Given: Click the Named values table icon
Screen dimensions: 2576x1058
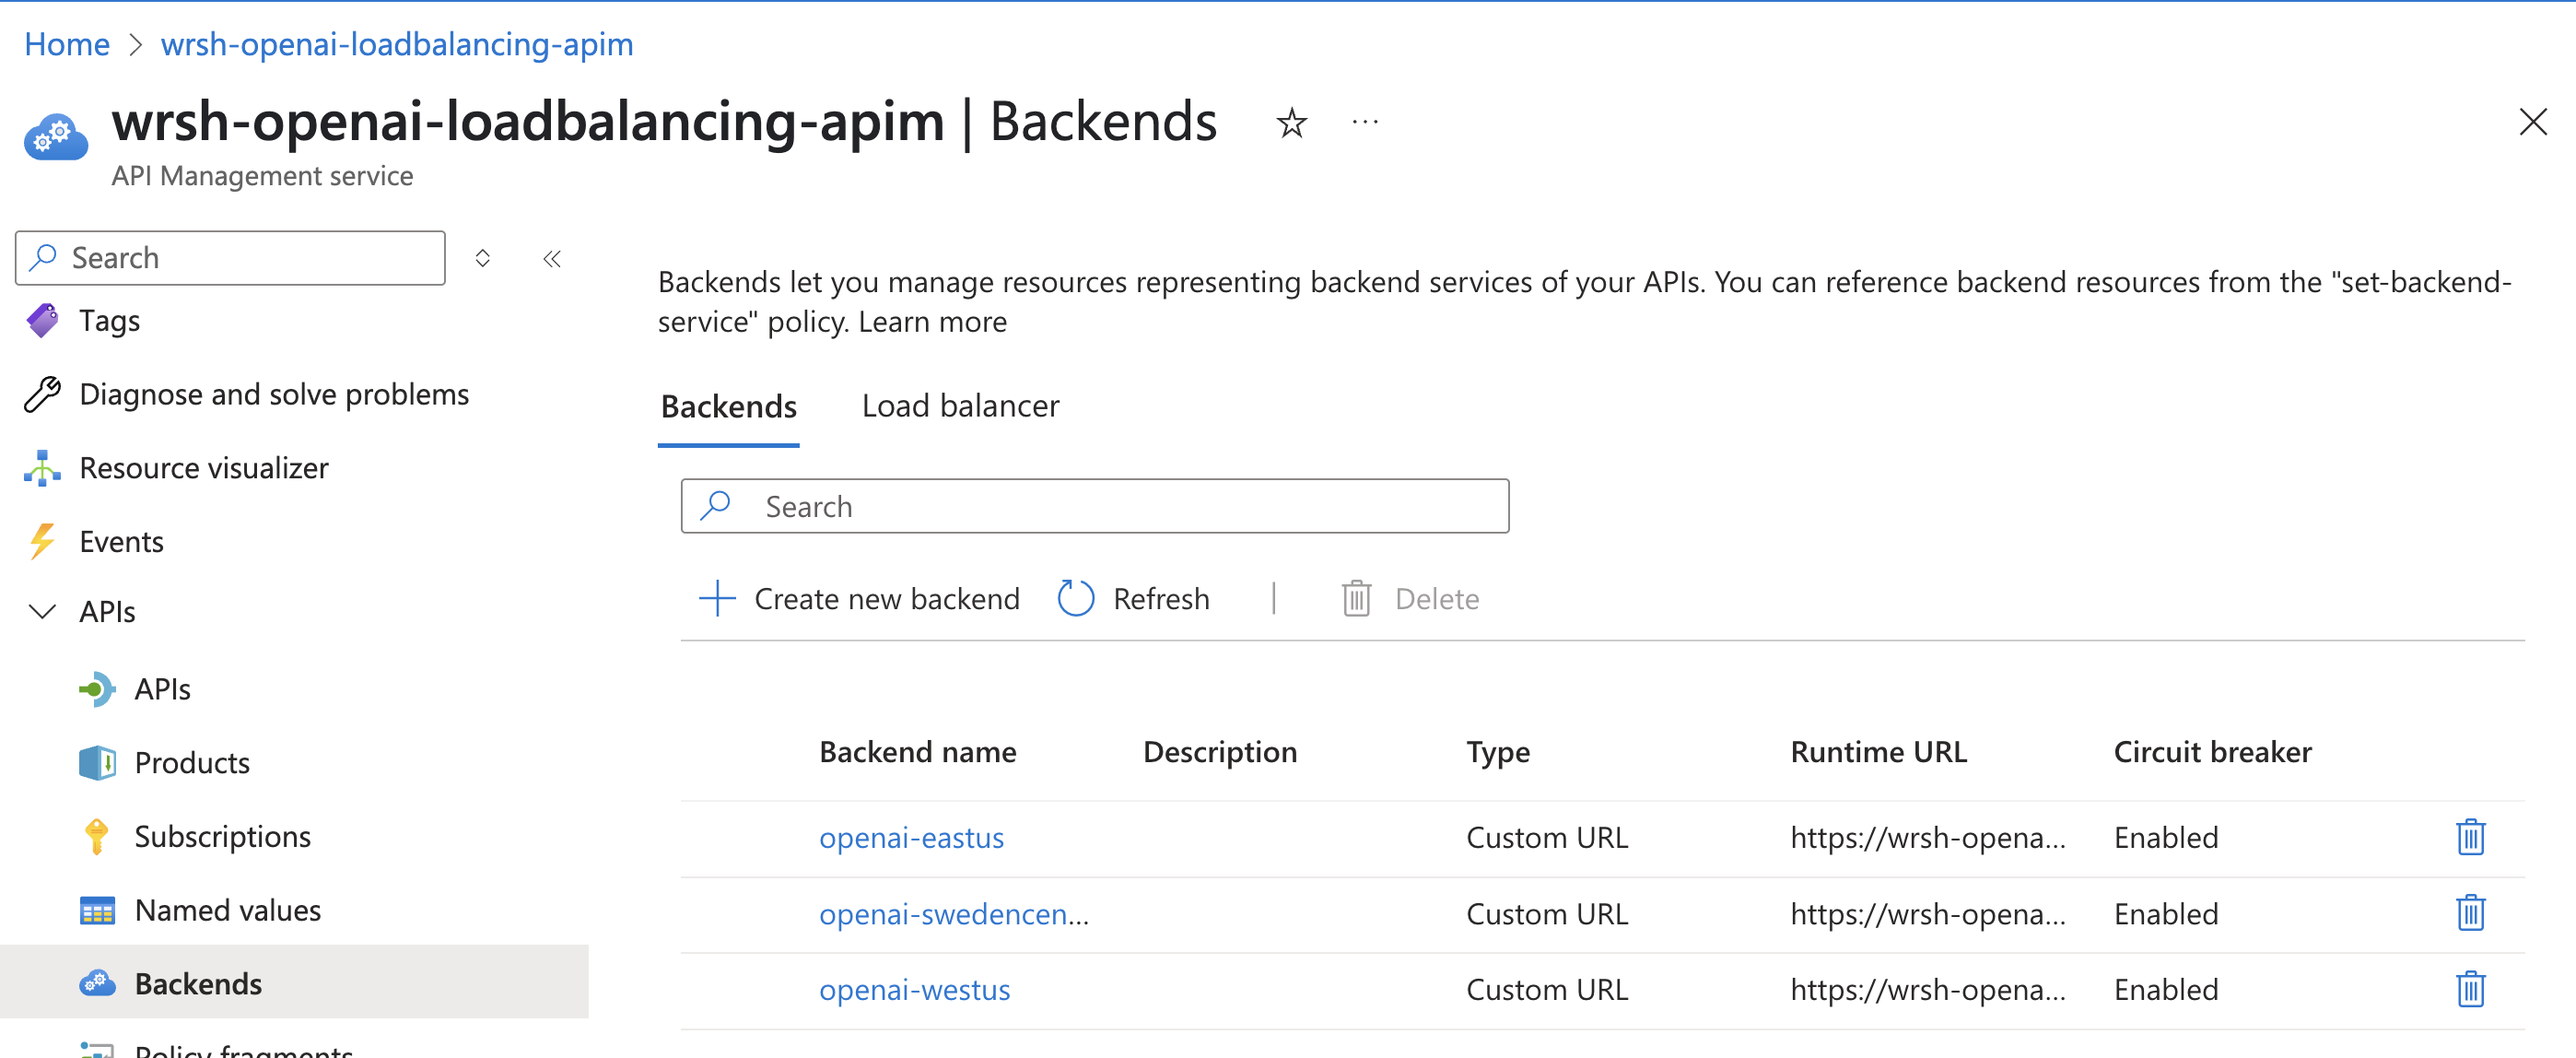Looking at the screenshot, I should (x=97, y=911).
